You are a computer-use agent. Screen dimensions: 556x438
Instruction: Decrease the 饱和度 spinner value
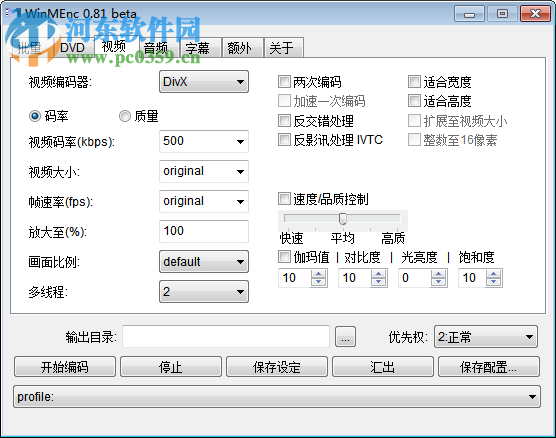pyautogui.click(x=494, y=282)
